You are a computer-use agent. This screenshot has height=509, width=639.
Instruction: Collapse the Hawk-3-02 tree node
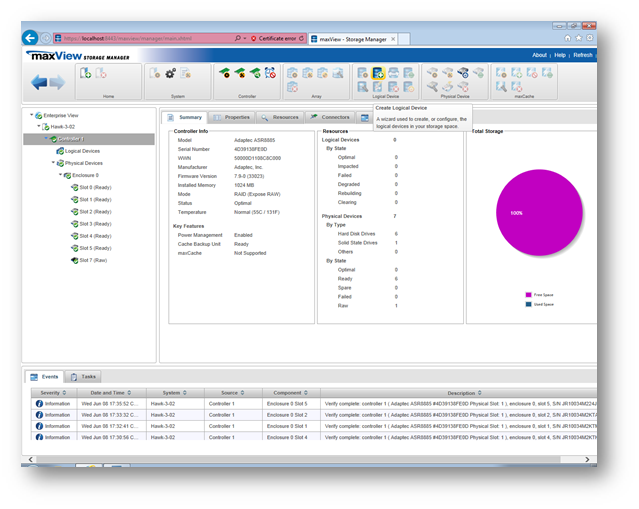pyautogui.click(x=39, y=127)
